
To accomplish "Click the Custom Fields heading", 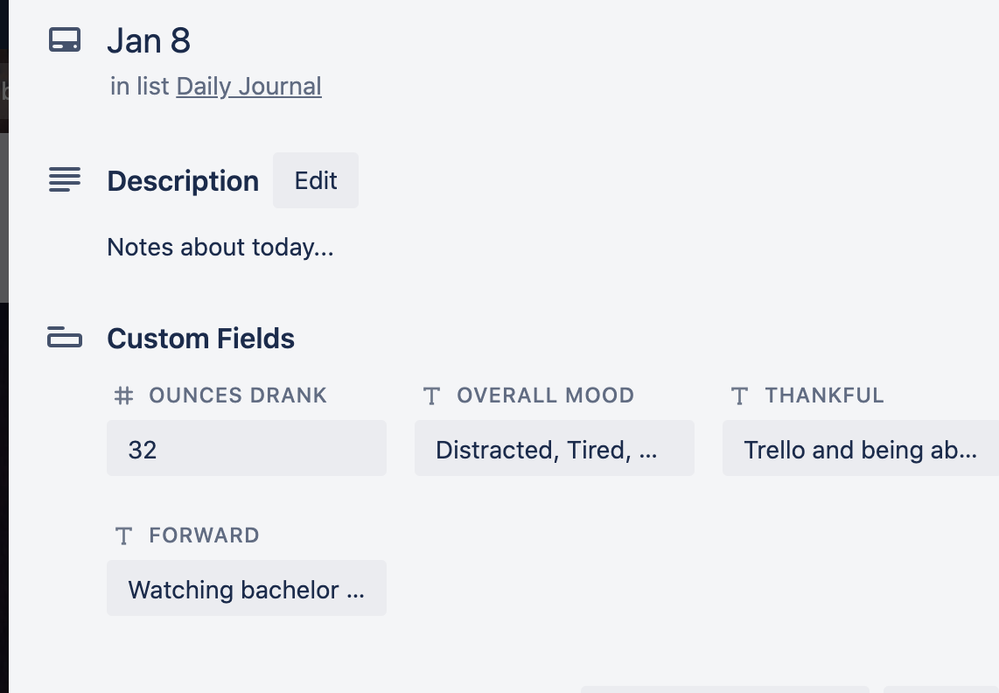I will (x=201, y=339).
